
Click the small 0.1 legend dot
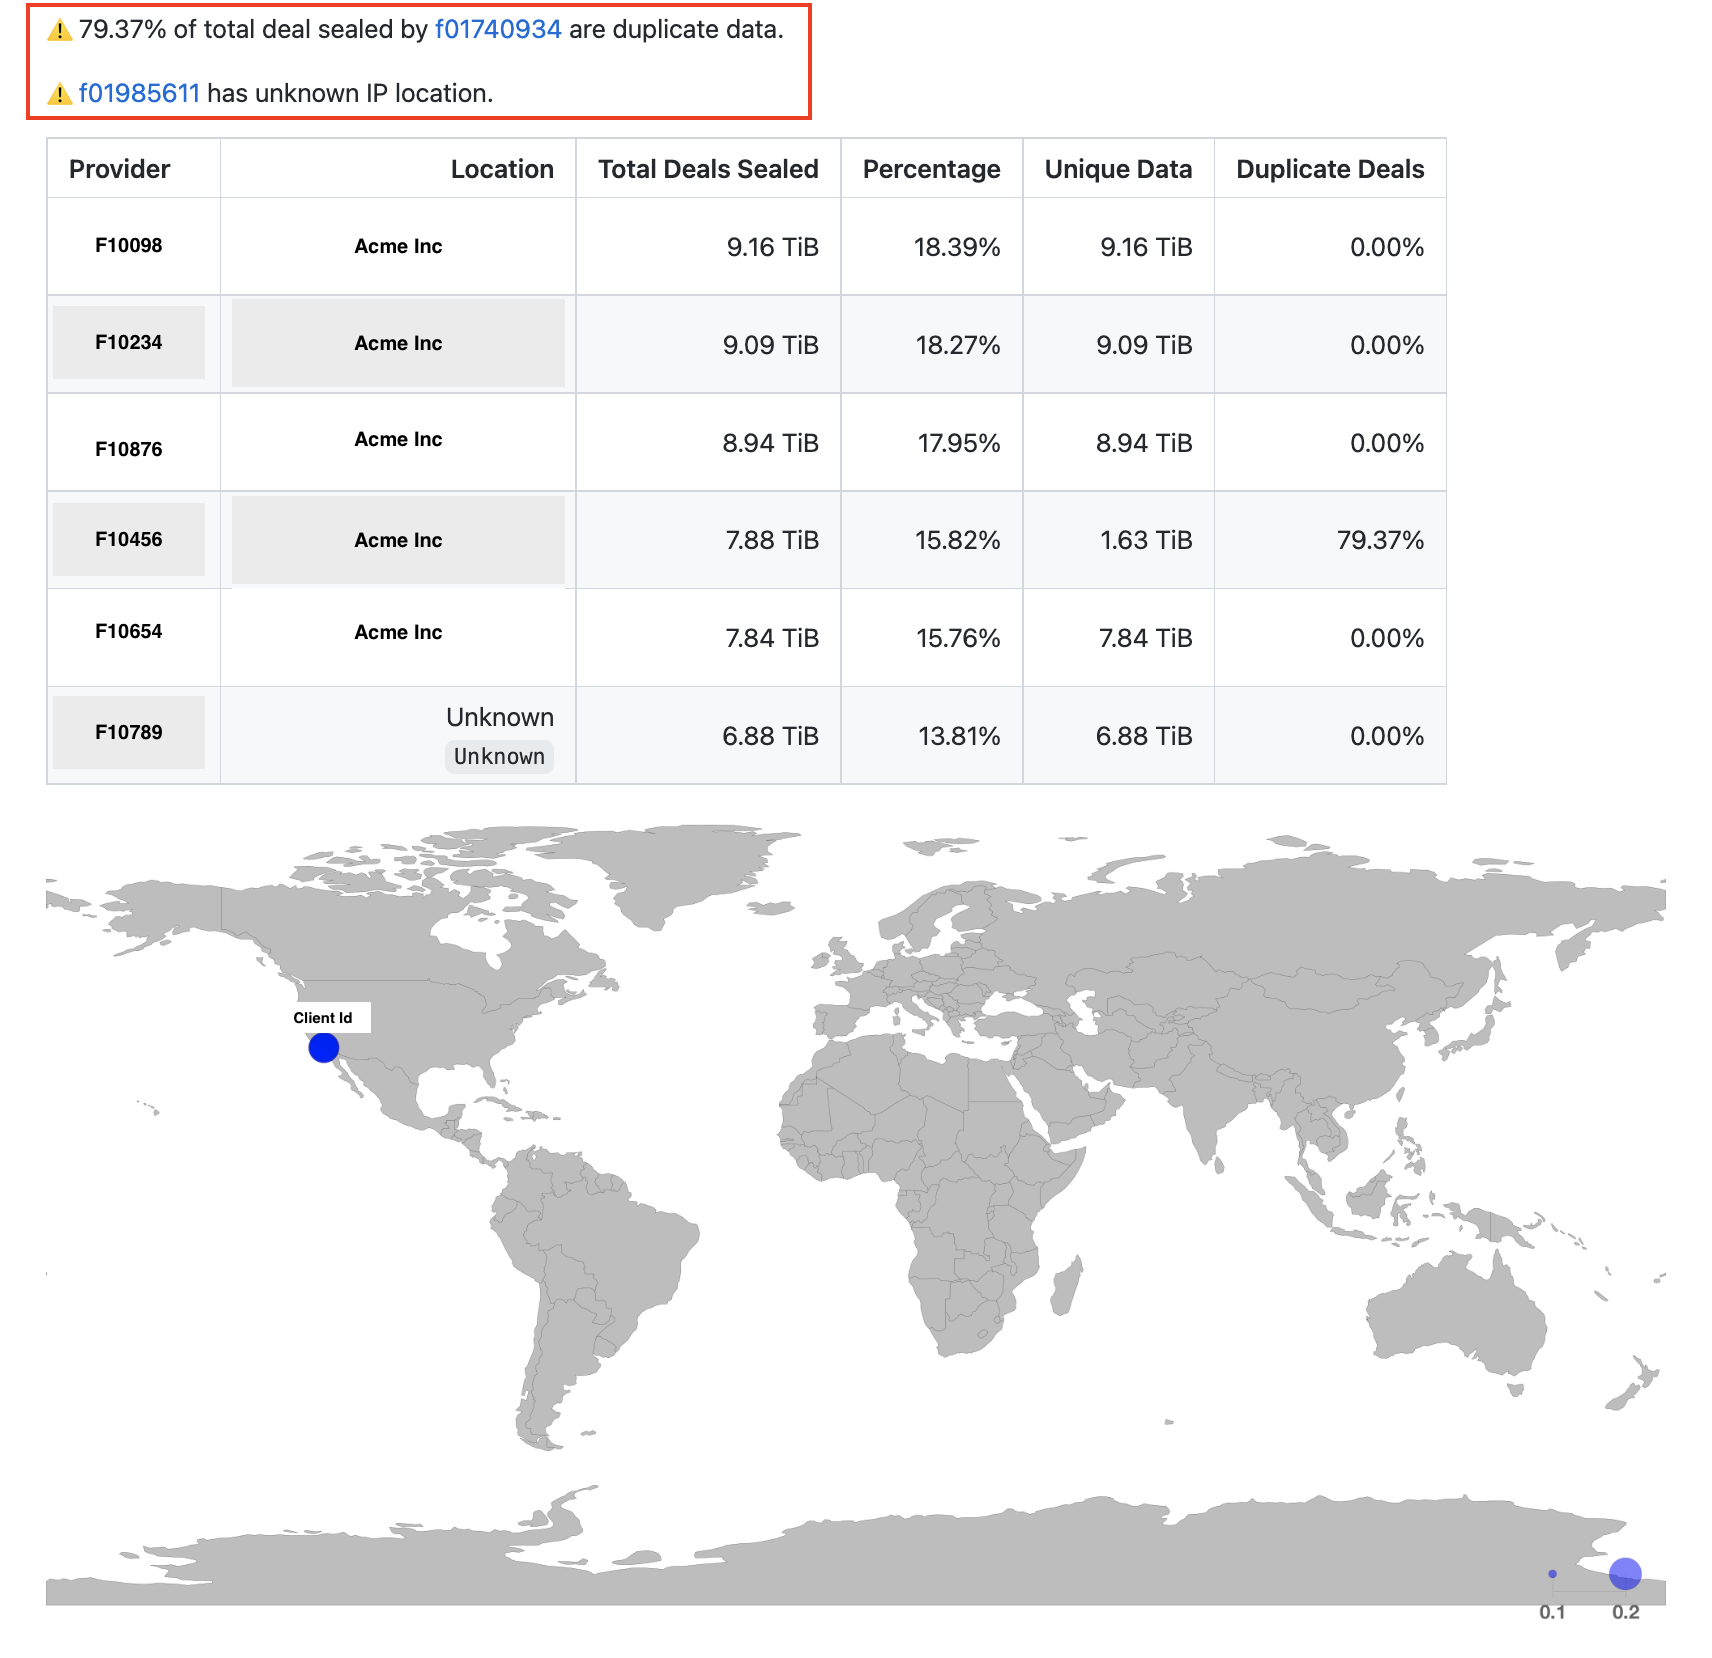click(1552, 1574)
